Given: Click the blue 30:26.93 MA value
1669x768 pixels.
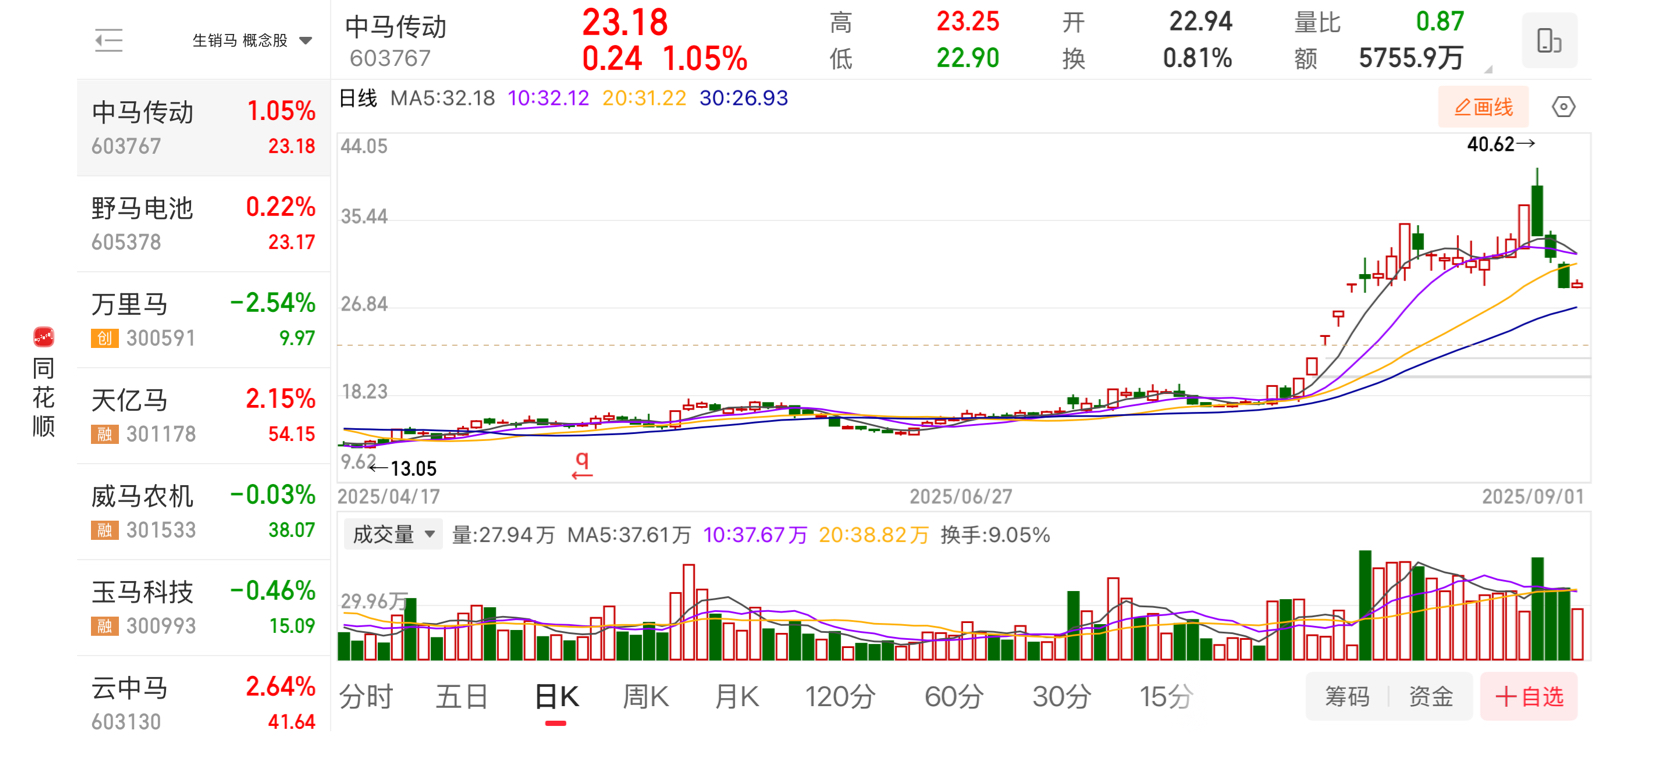Looking at the screenshot, I should [744, 98].
